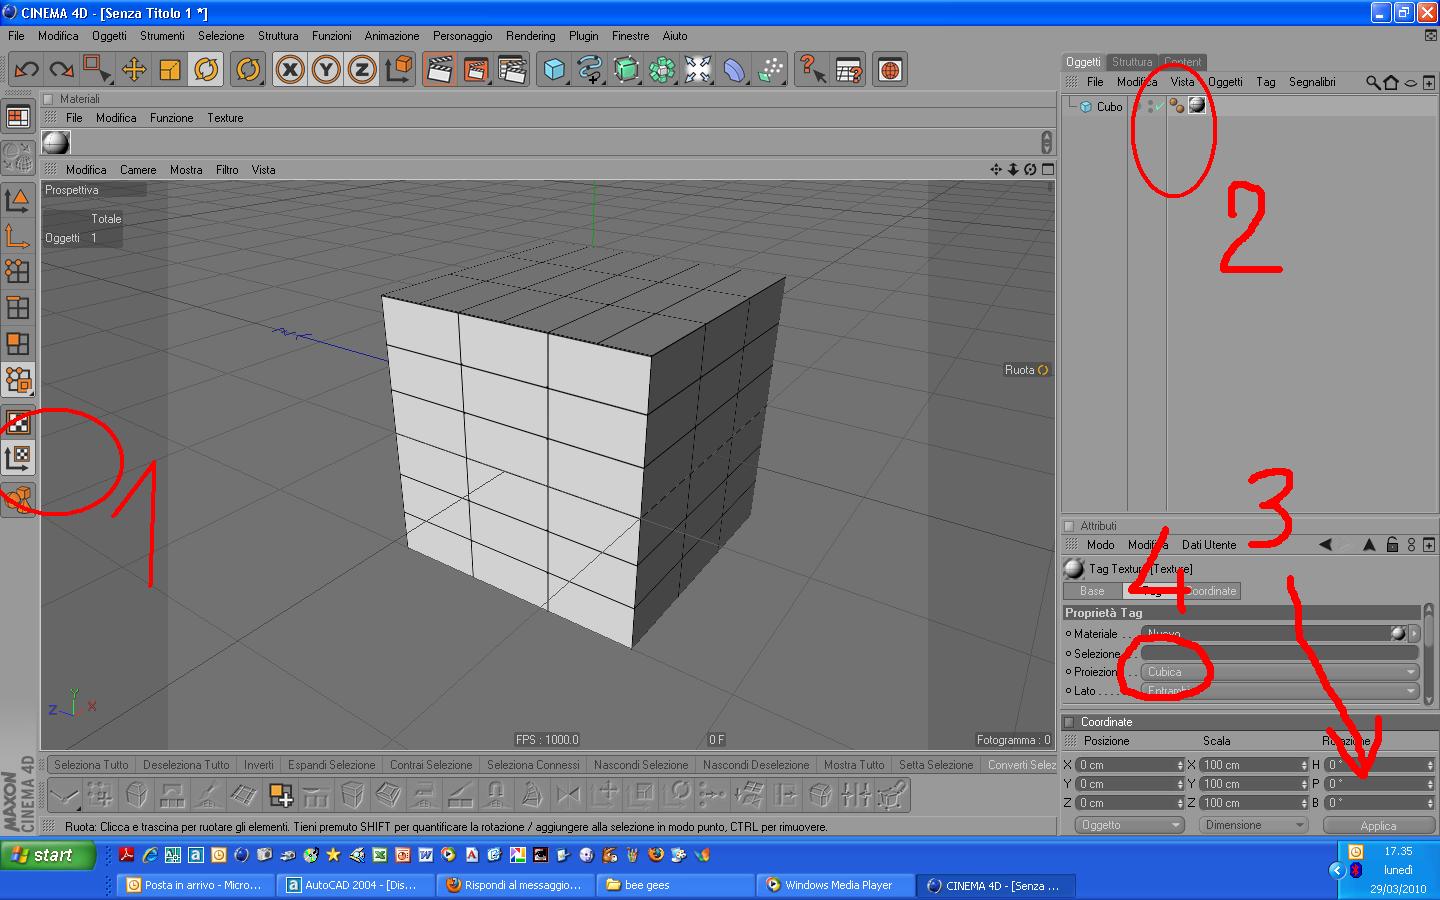The height and width of the screenshot is (900, 1440).
Task: Open the Plugin menu
Action: (x=584, y=36)
